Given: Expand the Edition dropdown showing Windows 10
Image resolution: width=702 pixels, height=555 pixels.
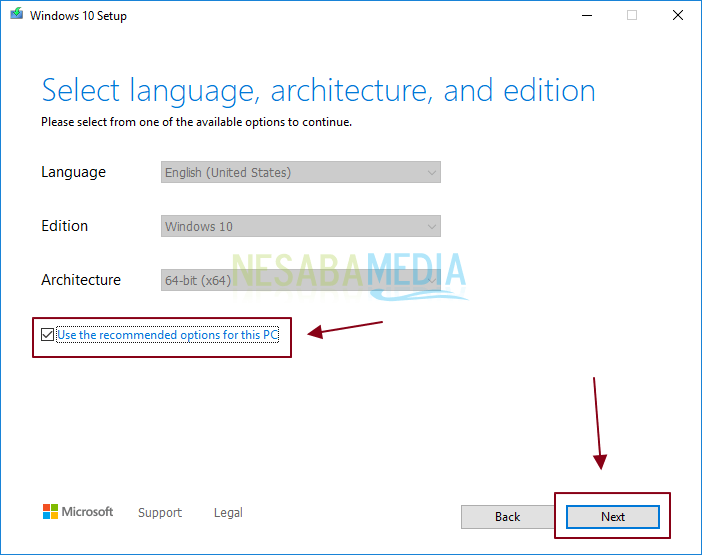Looking at the screenshot, I should [x=300, y=226].
